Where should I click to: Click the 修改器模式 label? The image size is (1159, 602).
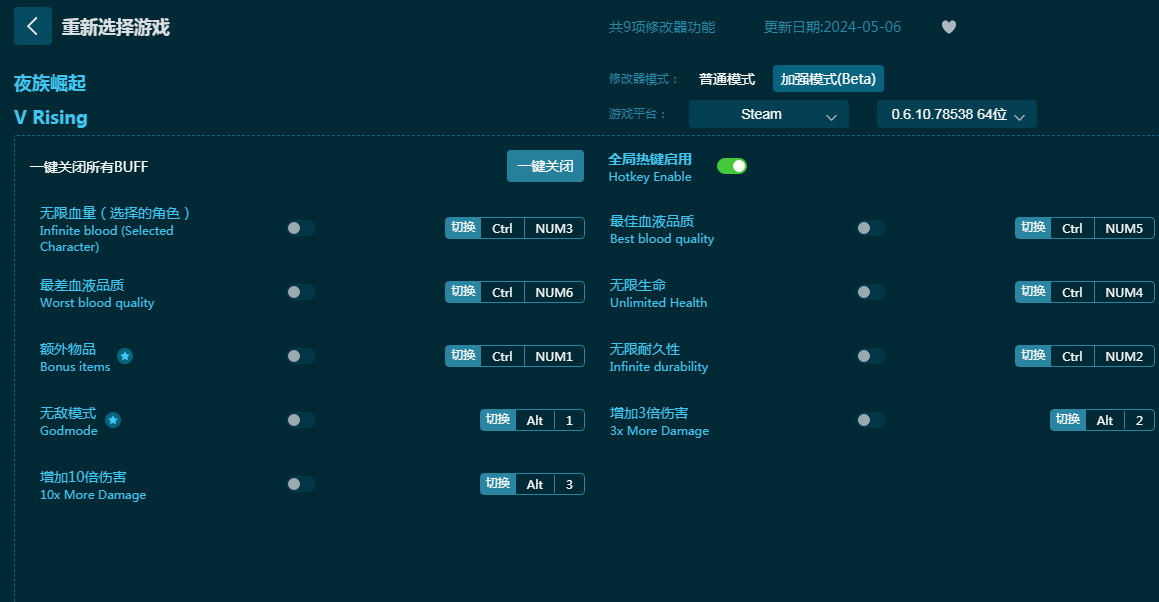(643, 79)
